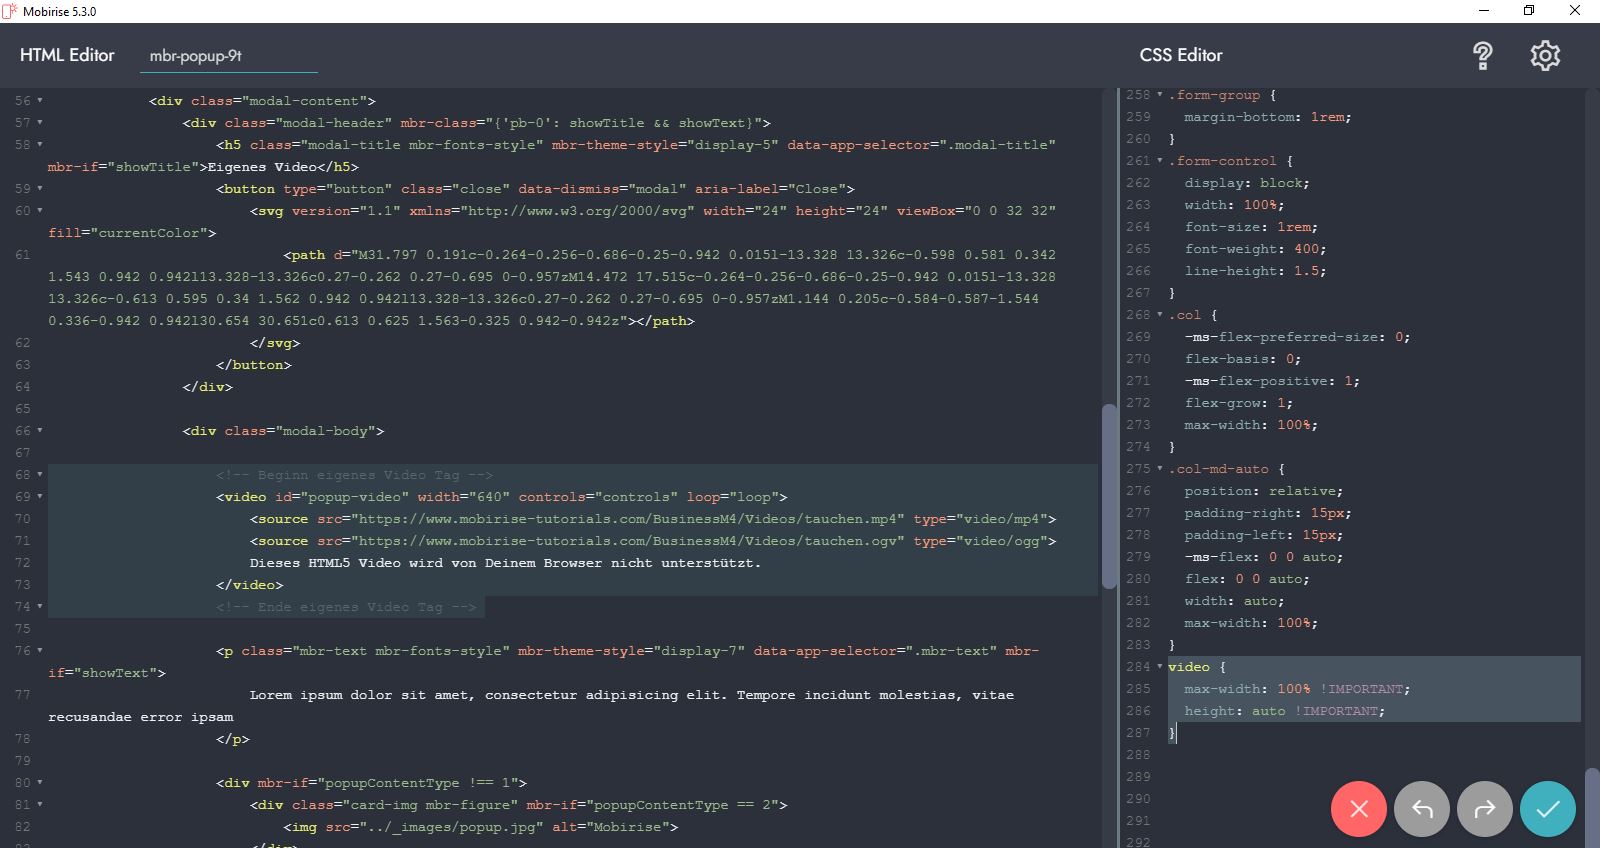The height and width of the screenshot is (848, 1600).
Task: Click the mbr-popup-9t block name field
Action: [228, 56]
